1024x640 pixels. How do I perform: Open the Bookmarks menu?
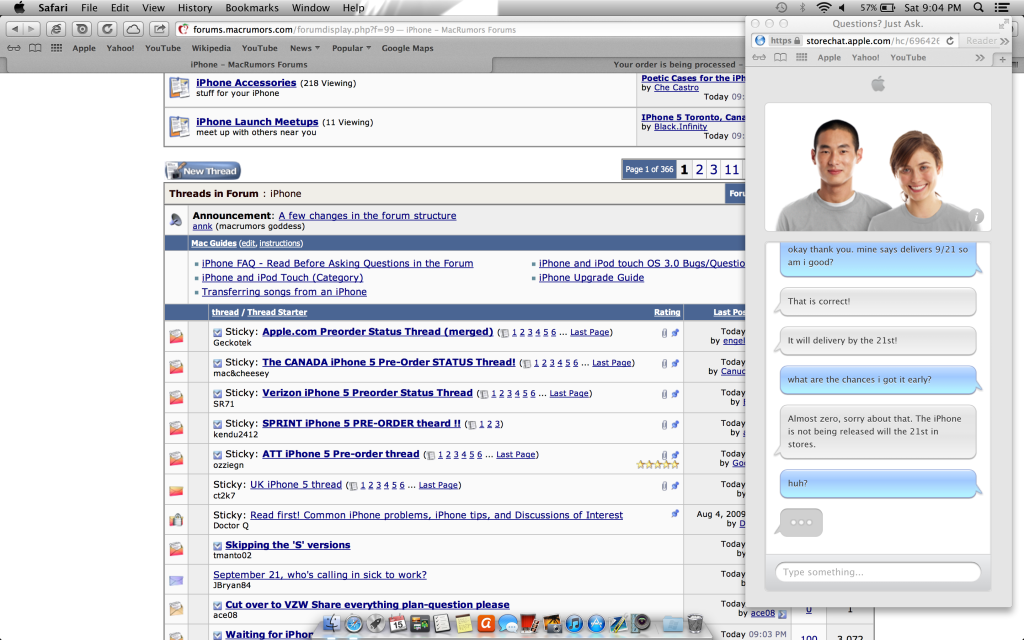click(252, 8)
